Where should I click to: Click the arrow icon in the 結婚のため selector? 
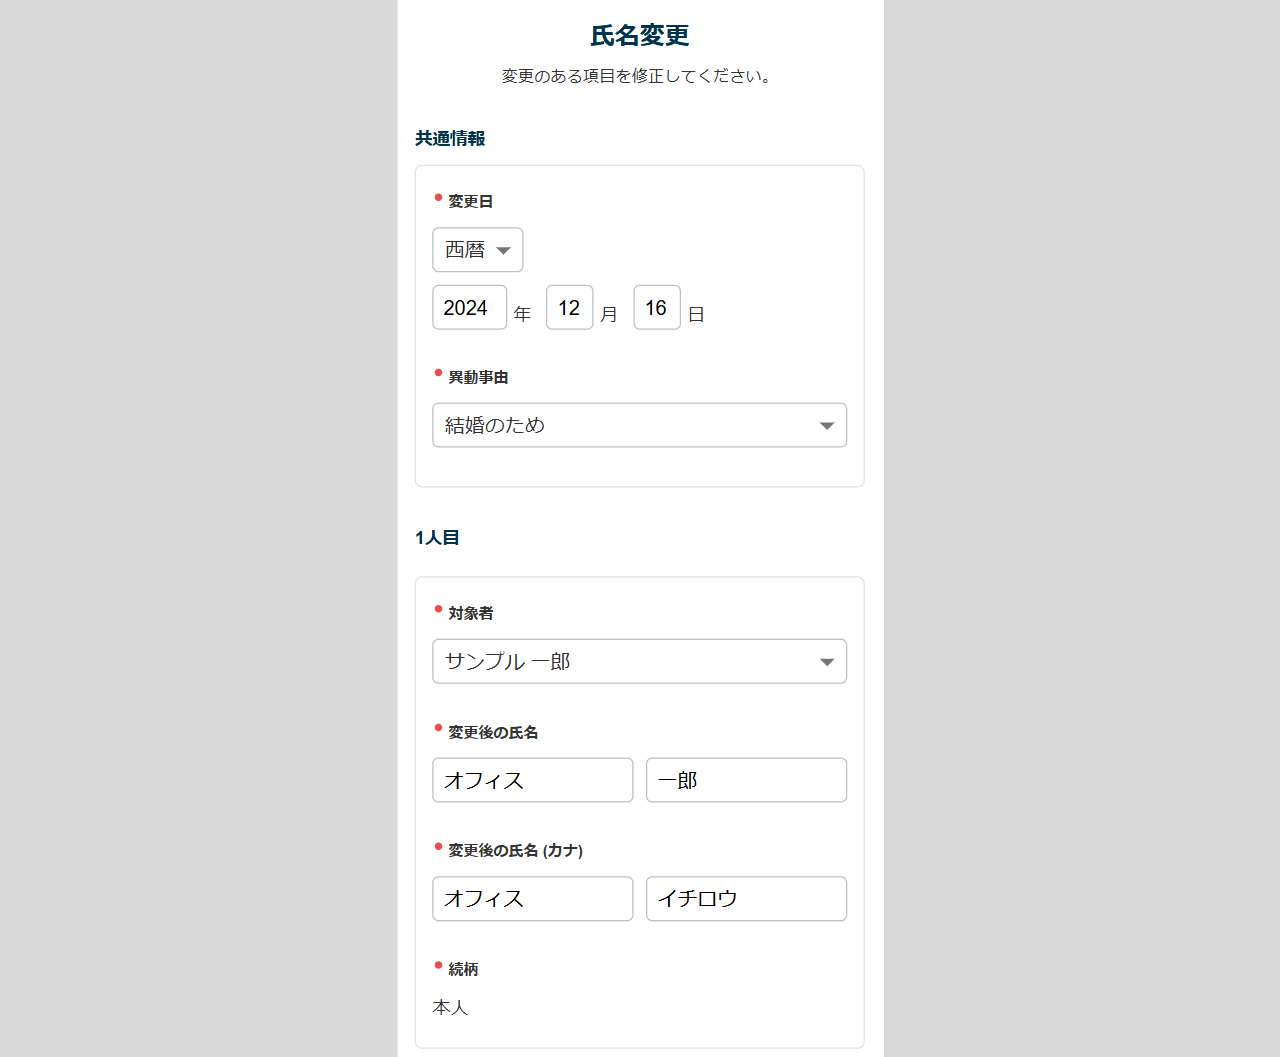pos(827,426)
